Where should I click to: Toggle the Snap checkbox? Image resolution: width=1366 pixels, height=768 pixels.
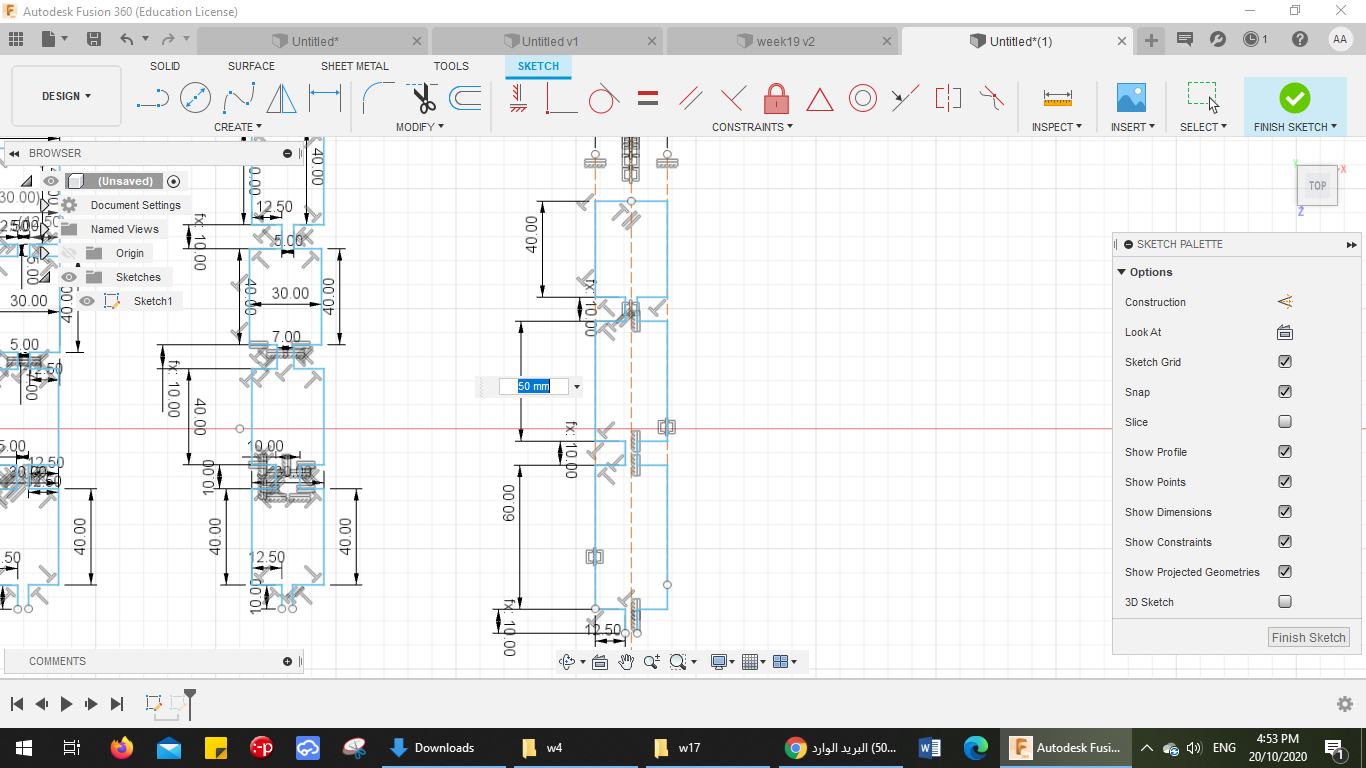tap(1285, 392)
